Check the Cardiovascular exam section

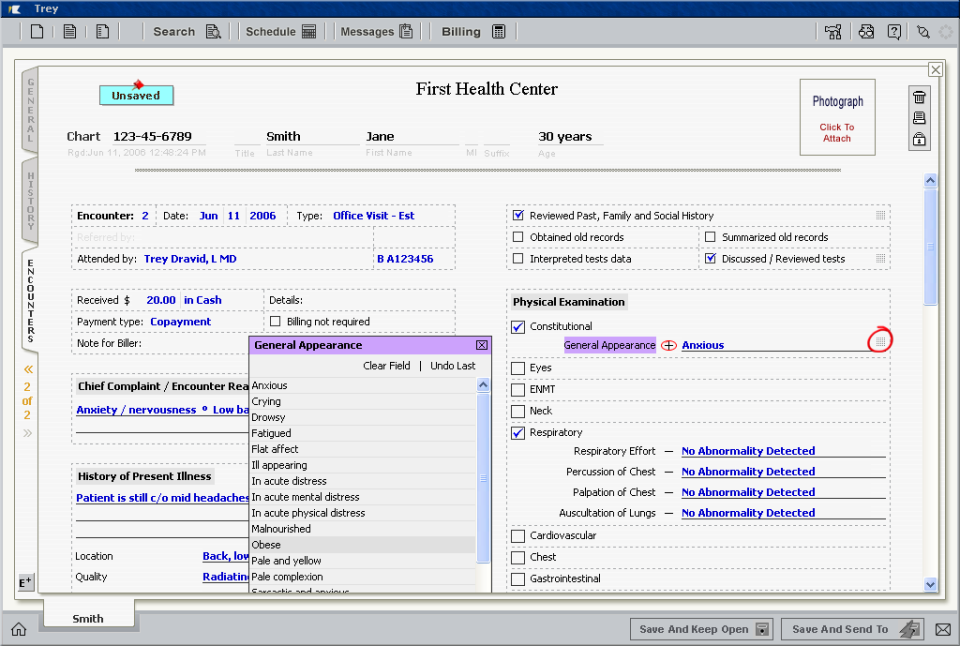coord(518,536)
